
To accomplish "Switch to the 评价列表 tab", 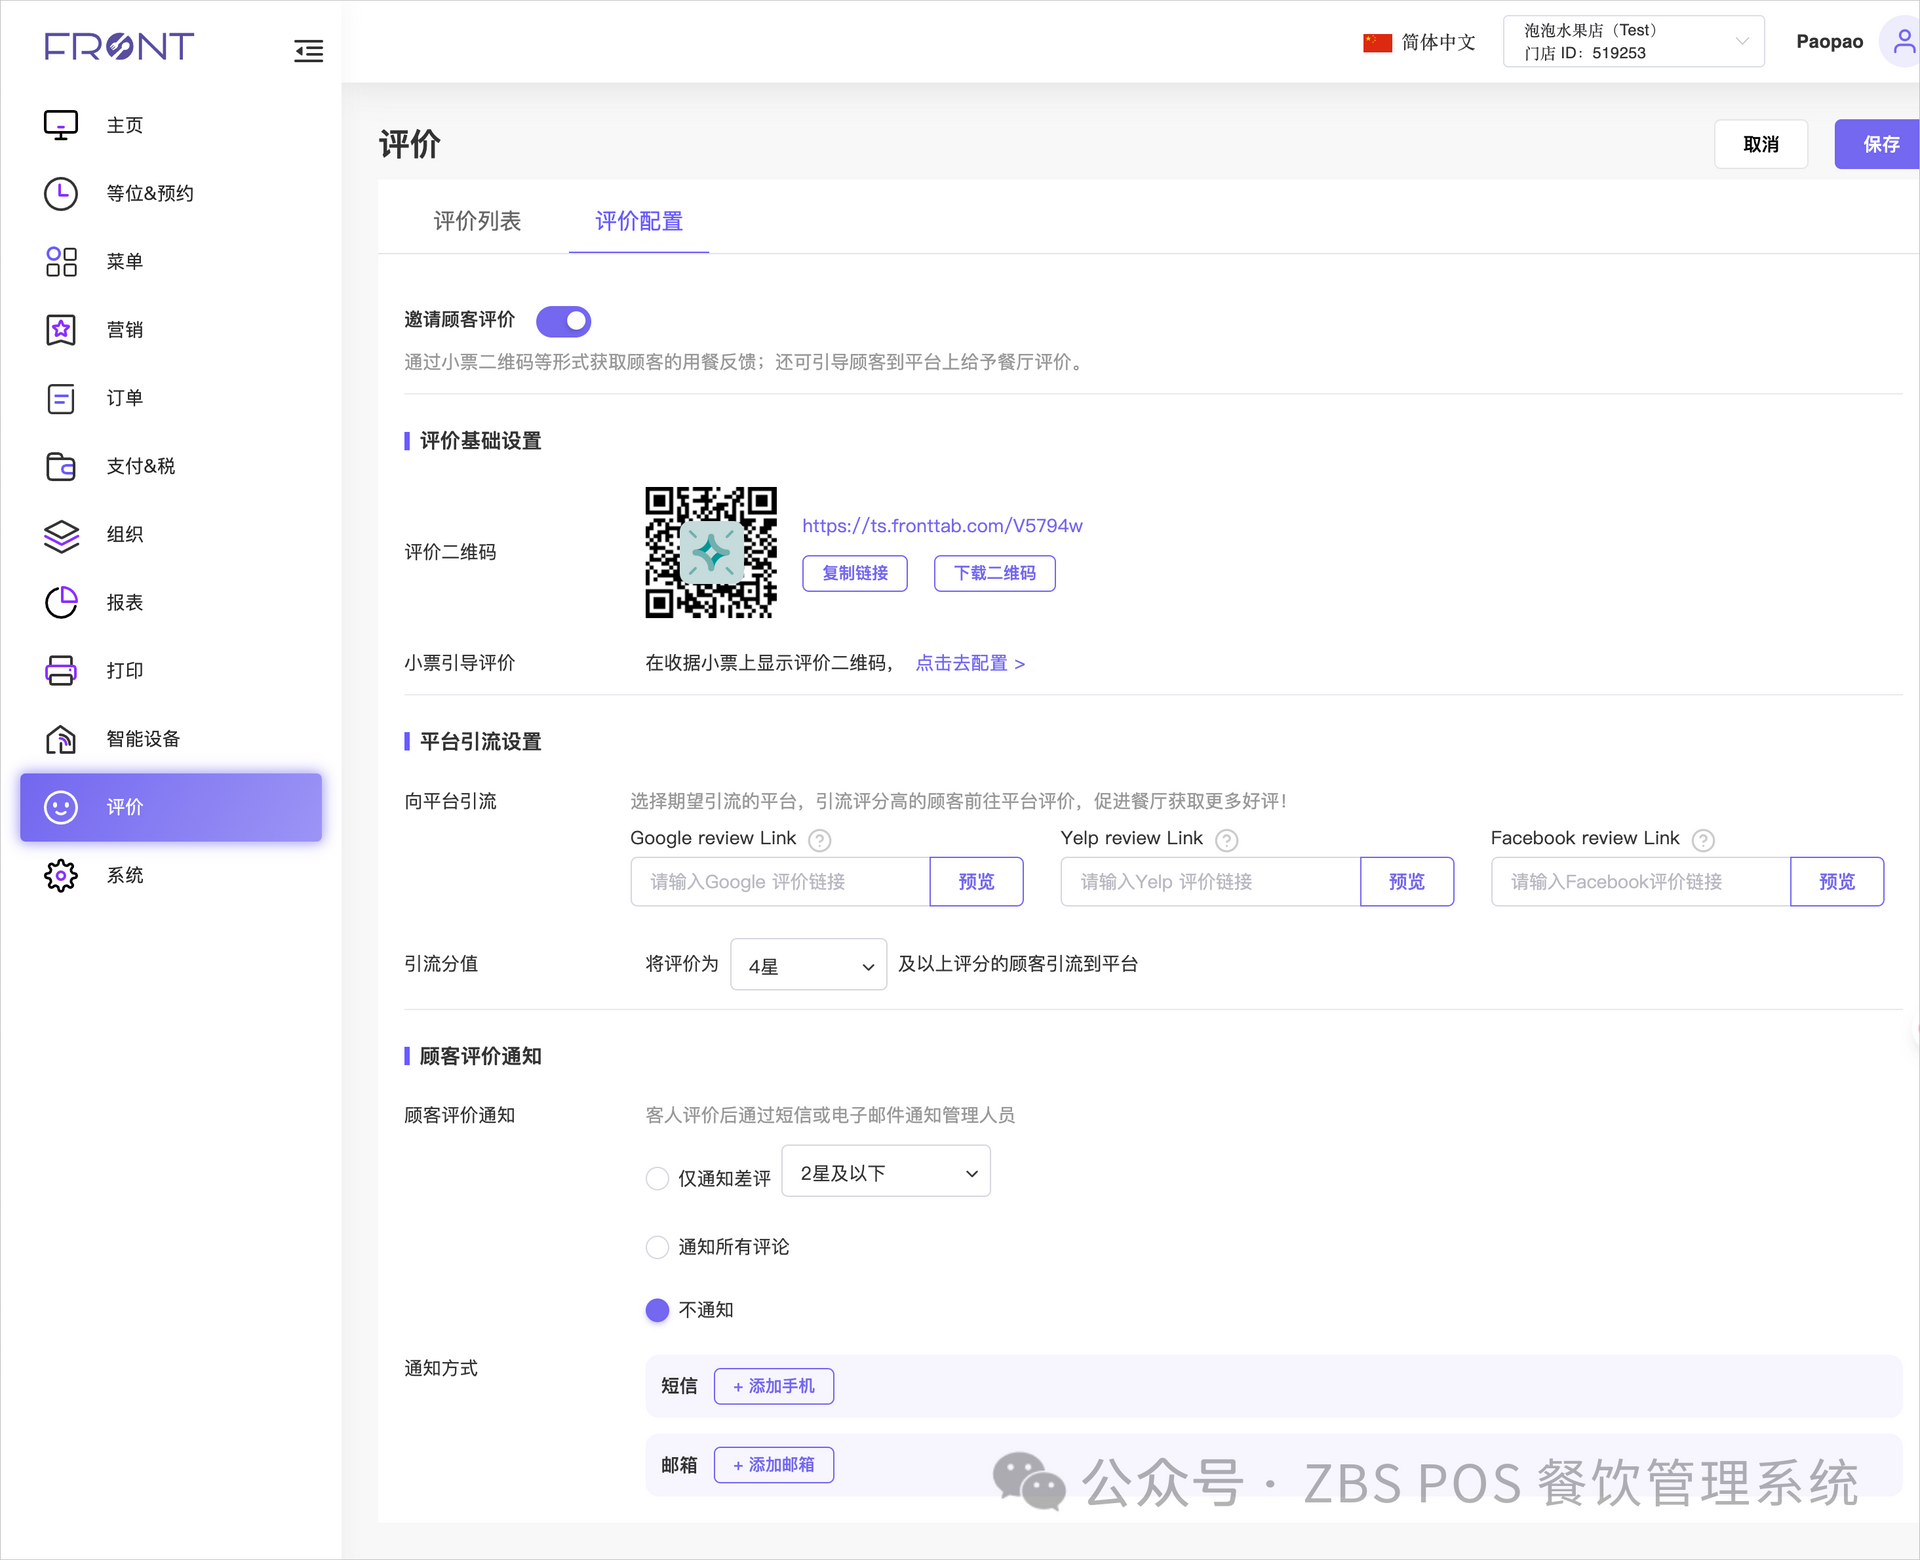I will 477,221.
